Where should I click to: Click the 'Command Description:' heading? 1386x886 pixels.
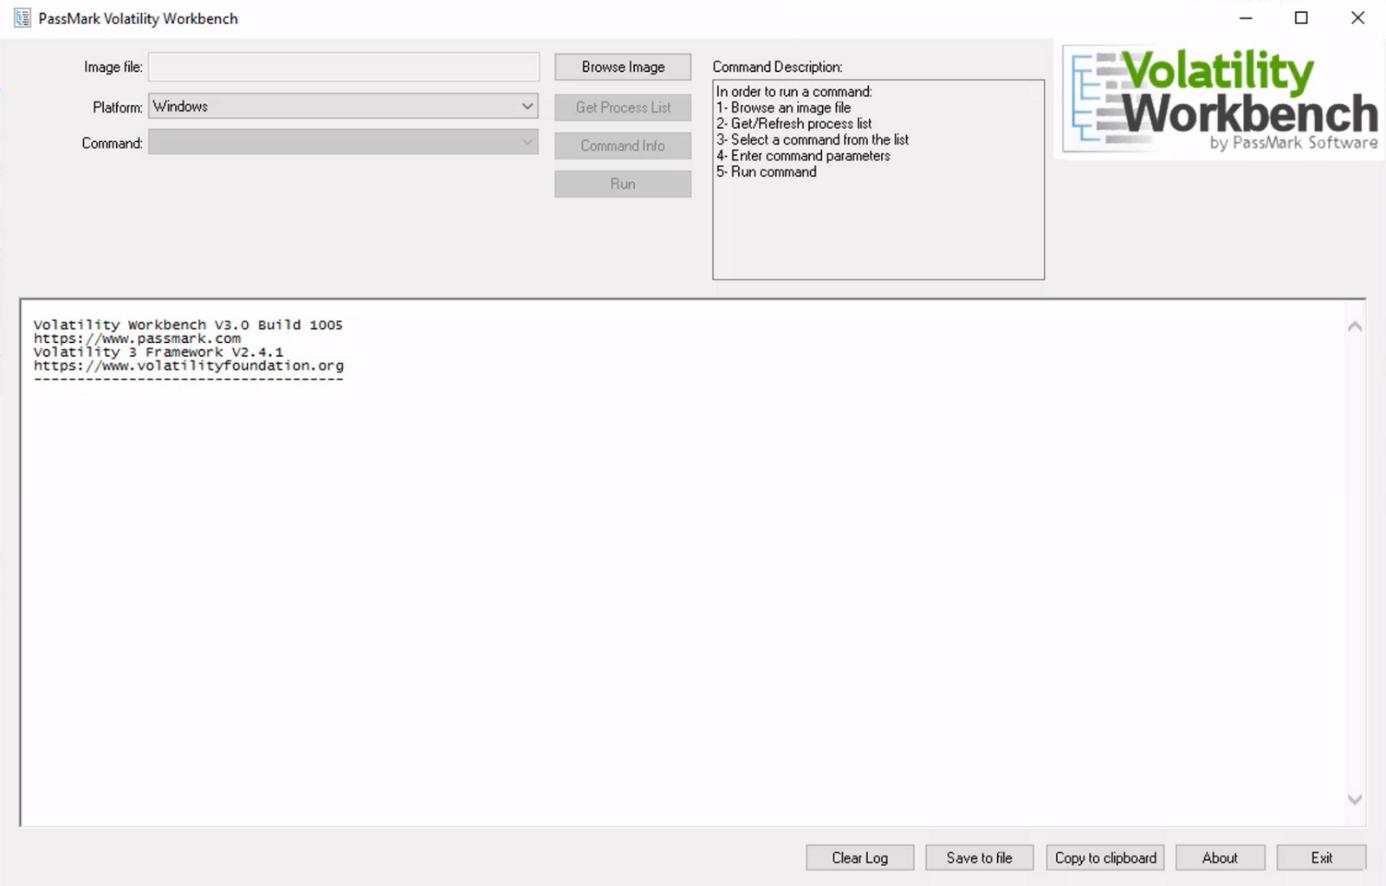tap(777, 67)
